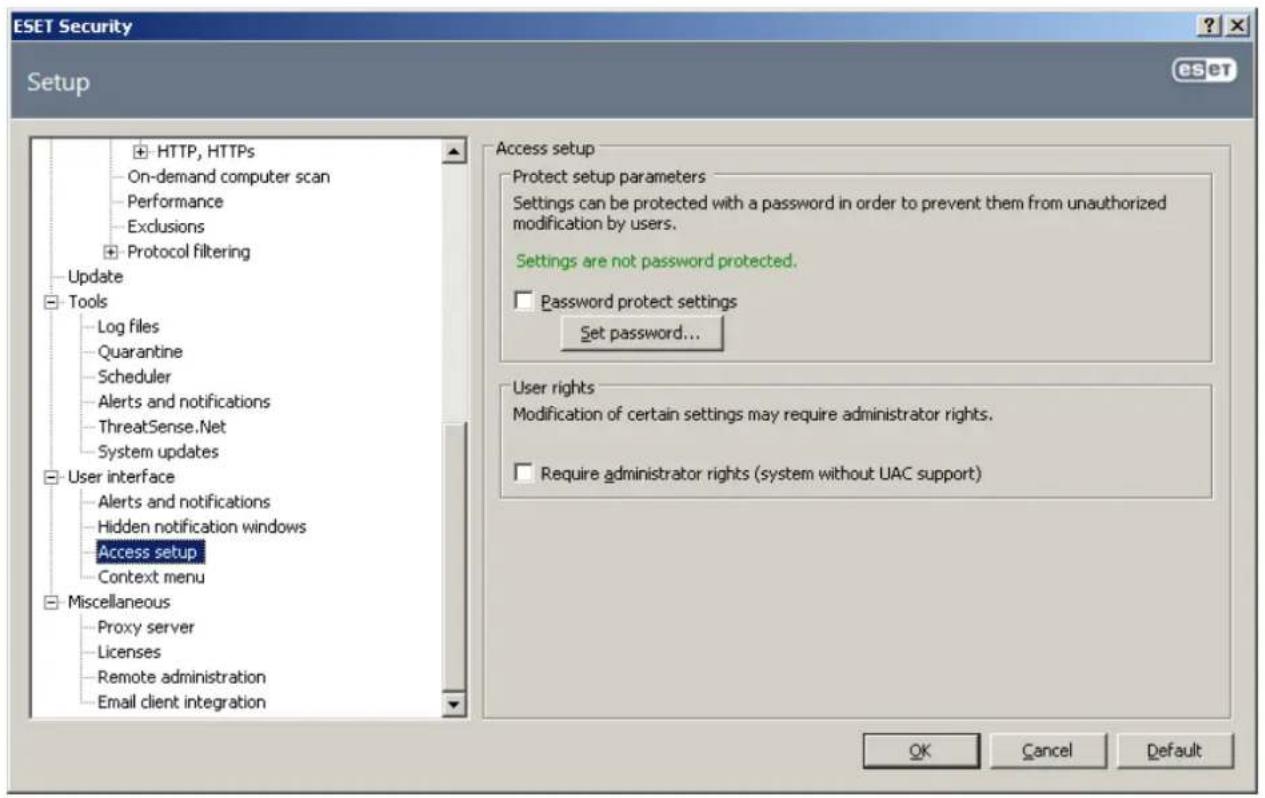Open Exclusions settings in tree
Image resolution: width=1265 pixels, height=798 pixels.
click(165, 226)
